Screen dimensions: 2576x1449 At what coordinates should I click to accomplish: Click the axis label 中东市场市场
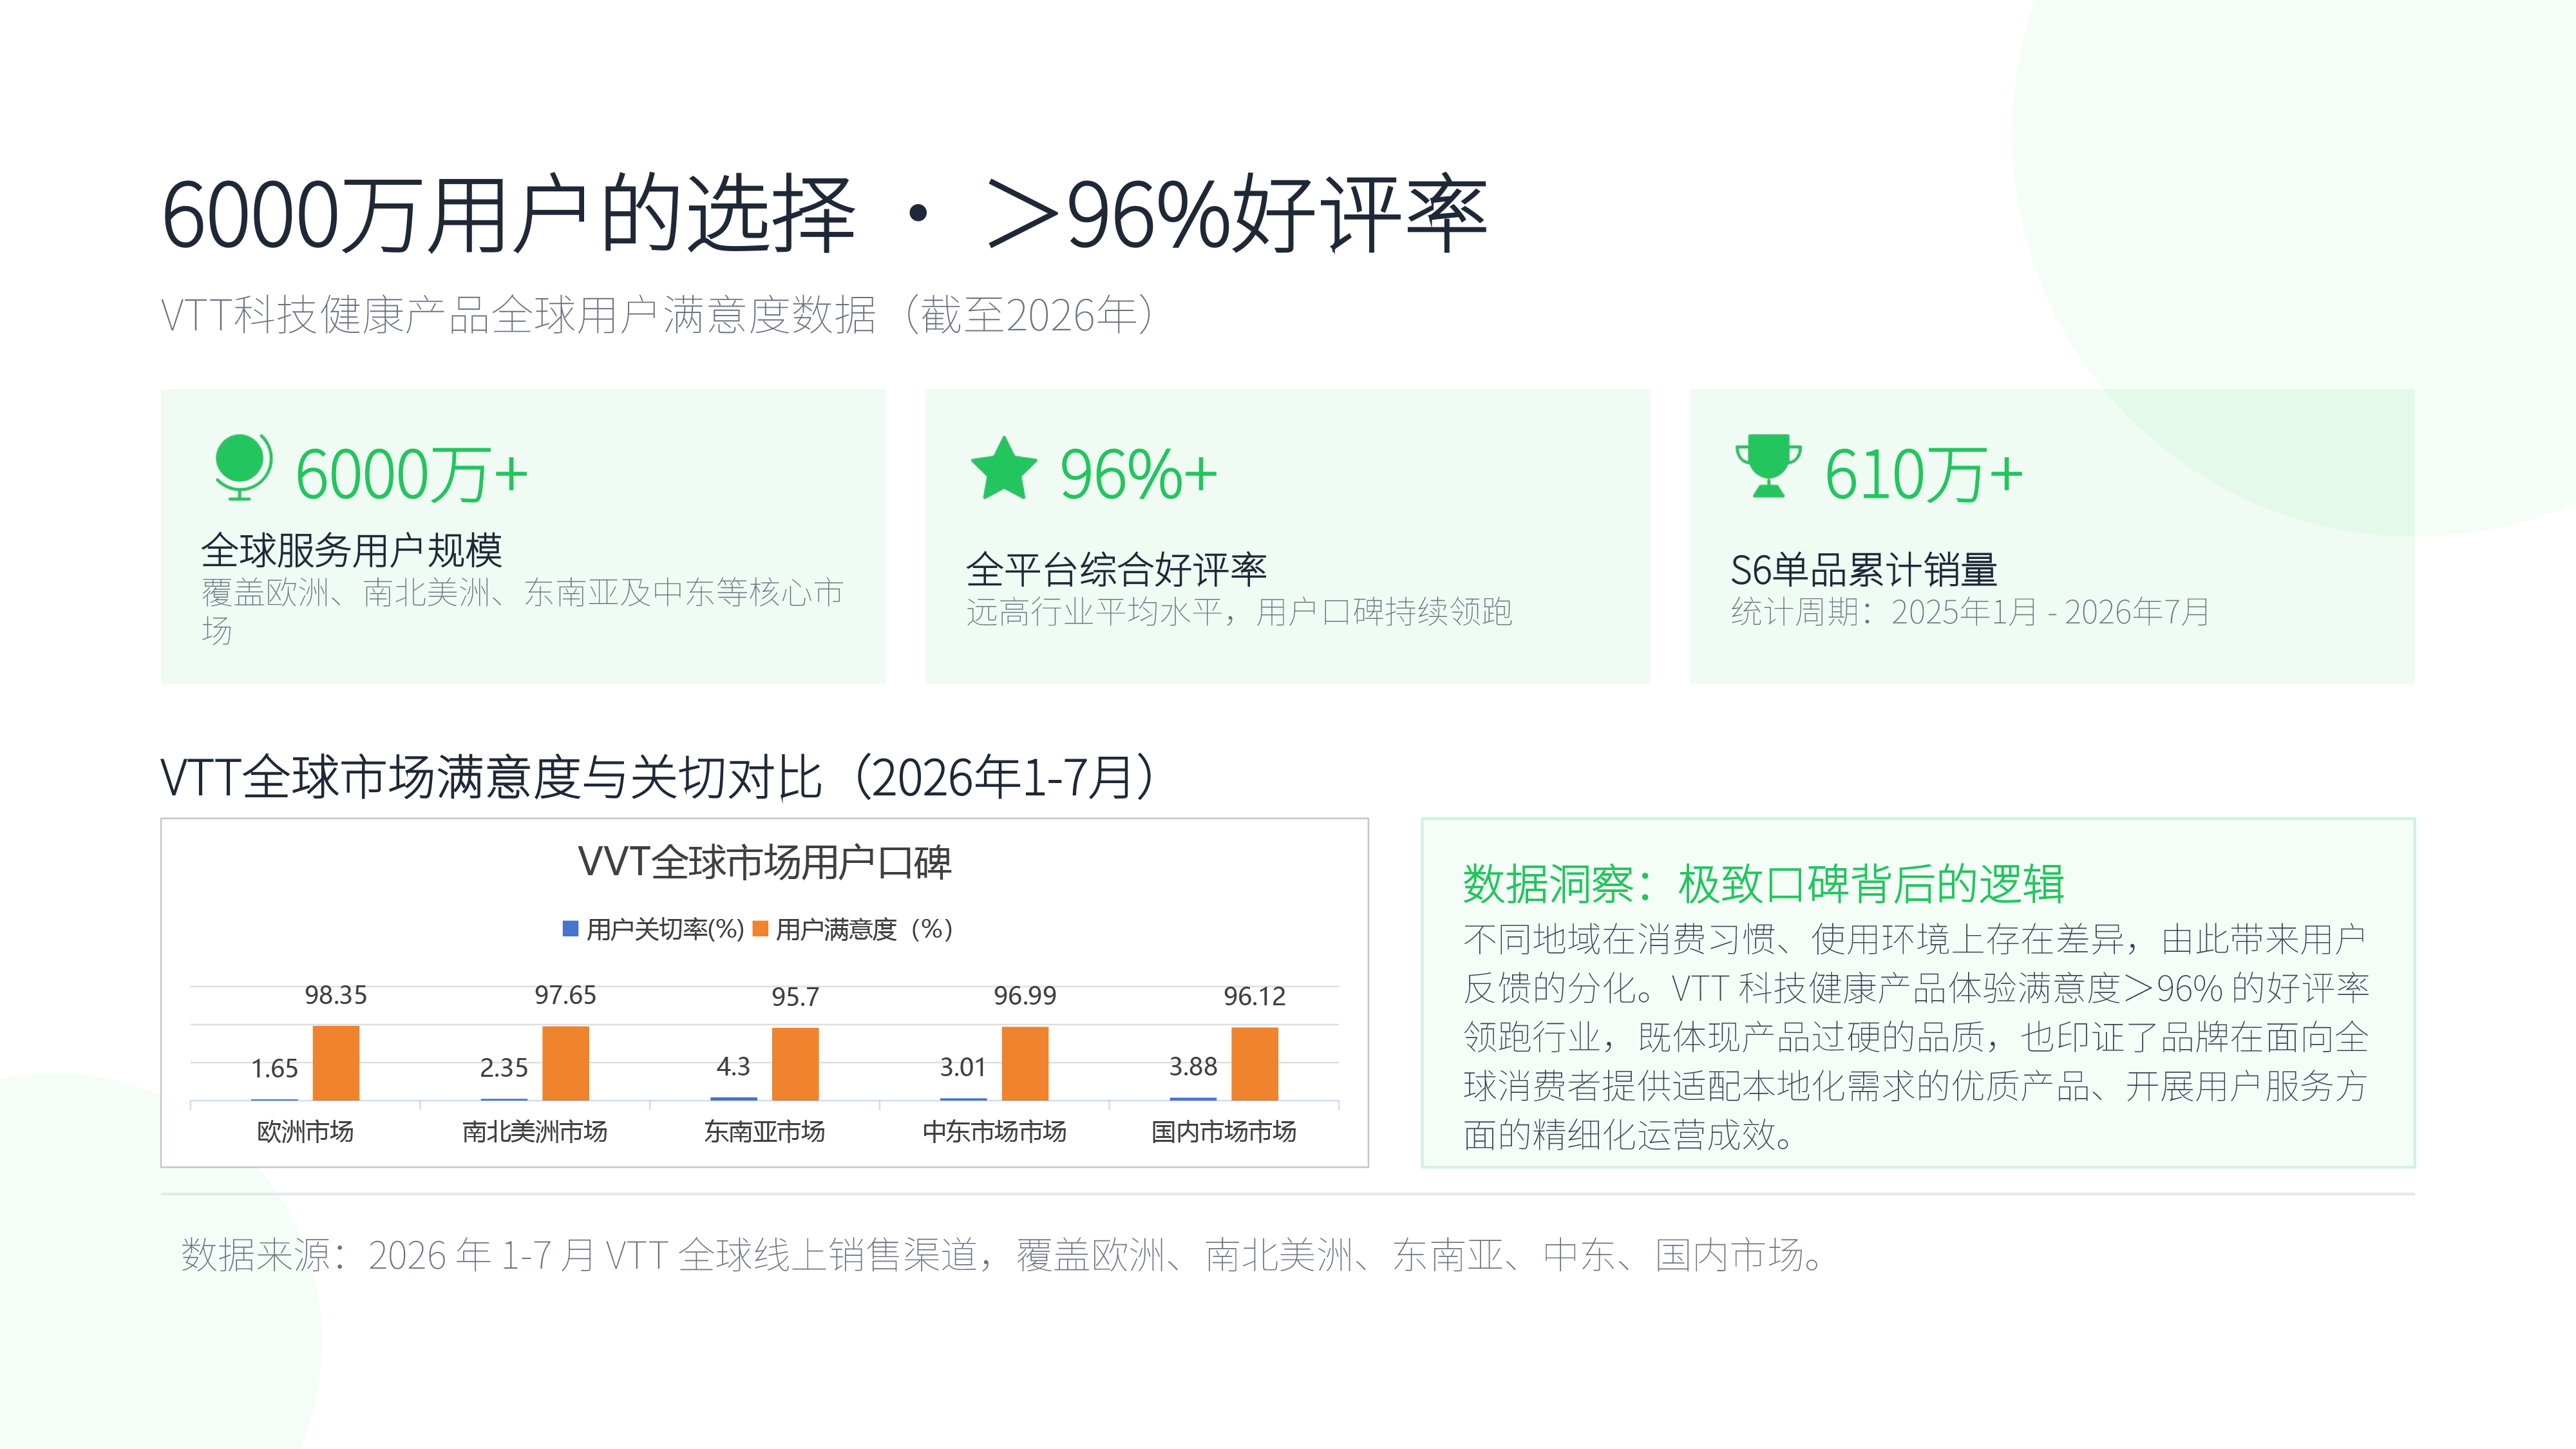click(994, 1132)
